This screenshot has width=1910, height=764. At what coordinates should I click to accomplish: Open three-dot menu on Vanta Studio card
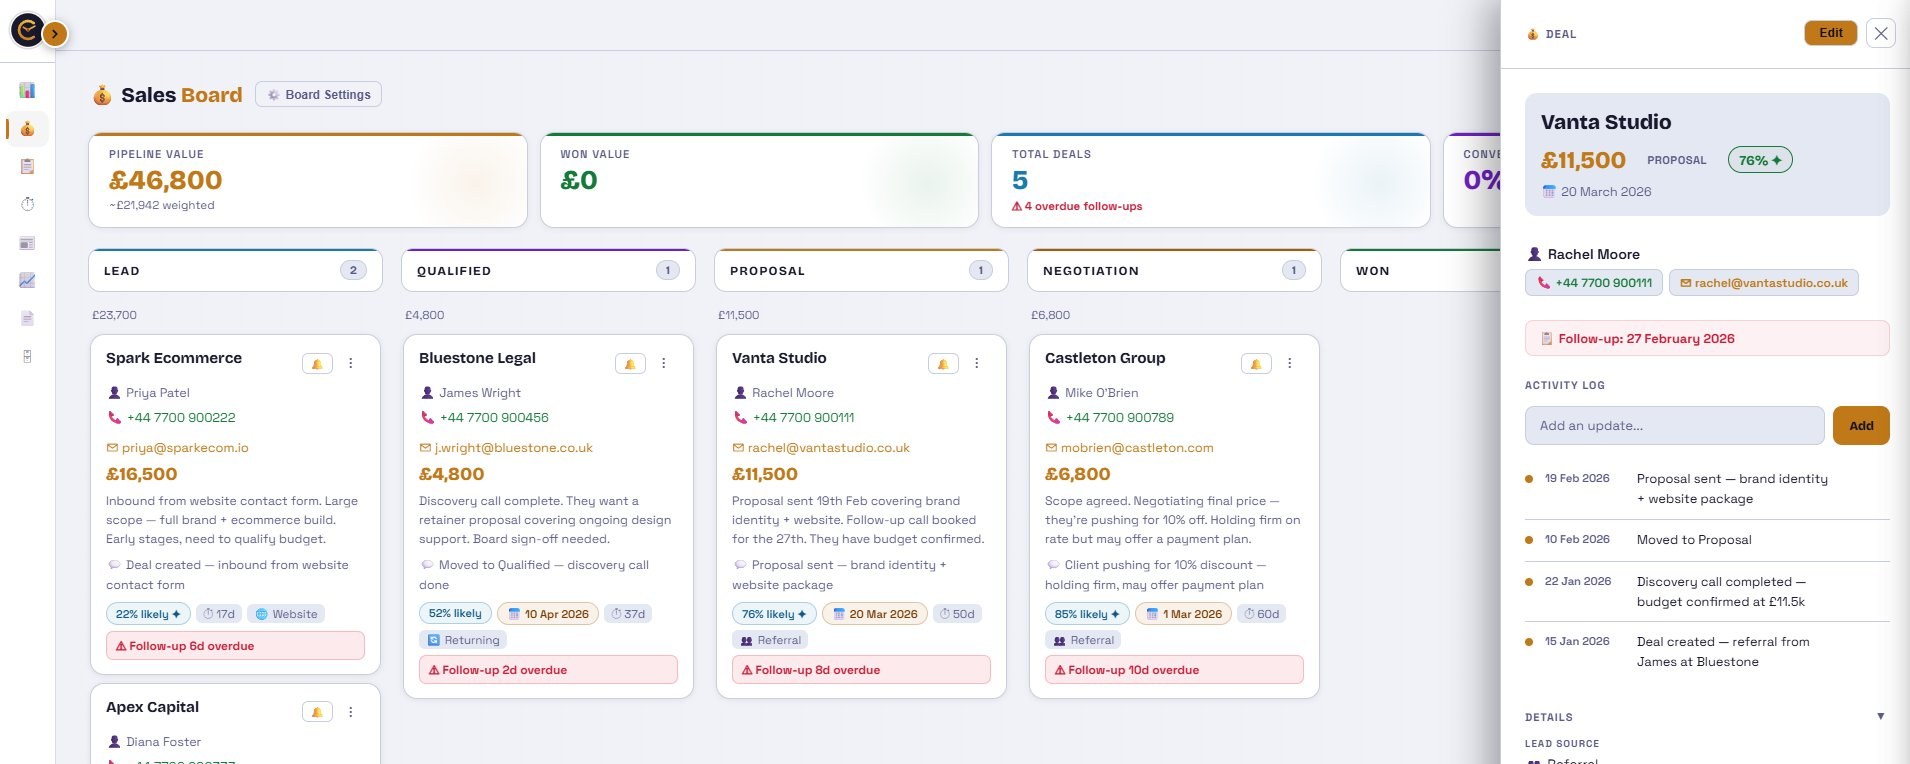(977, 363)
